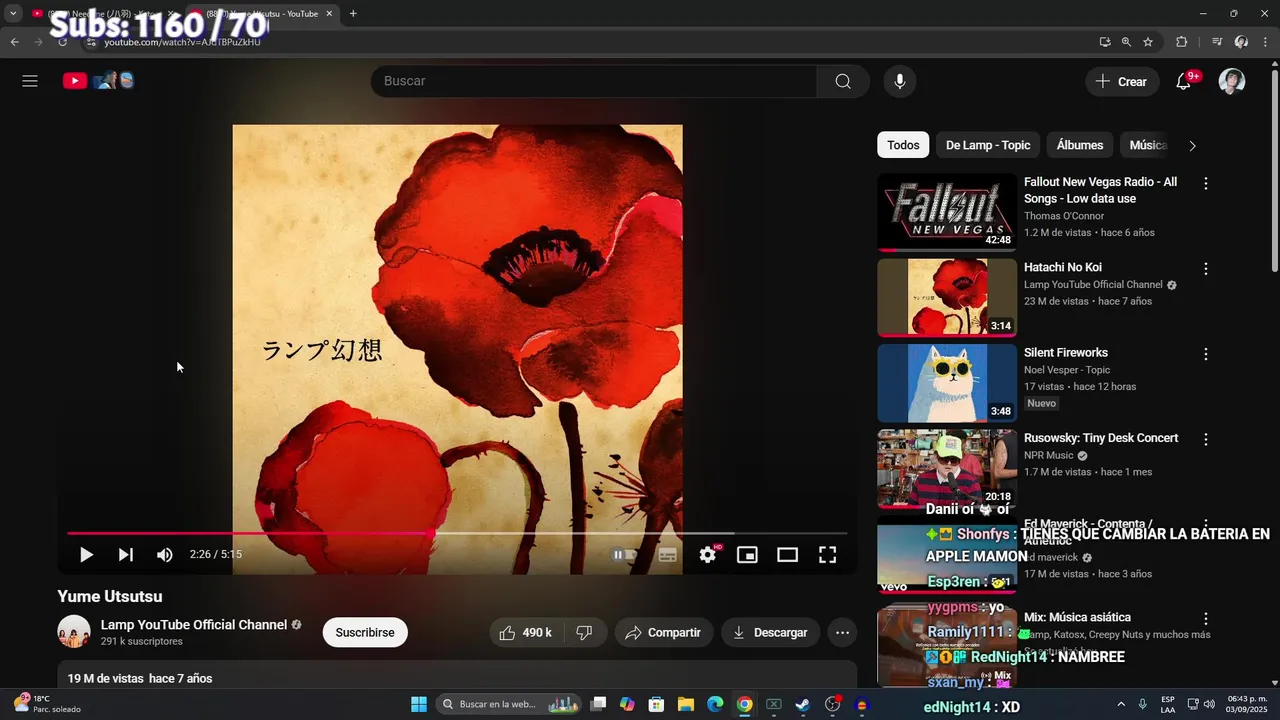
Task: Start voice search with the microphone
Action: point(900,81)
